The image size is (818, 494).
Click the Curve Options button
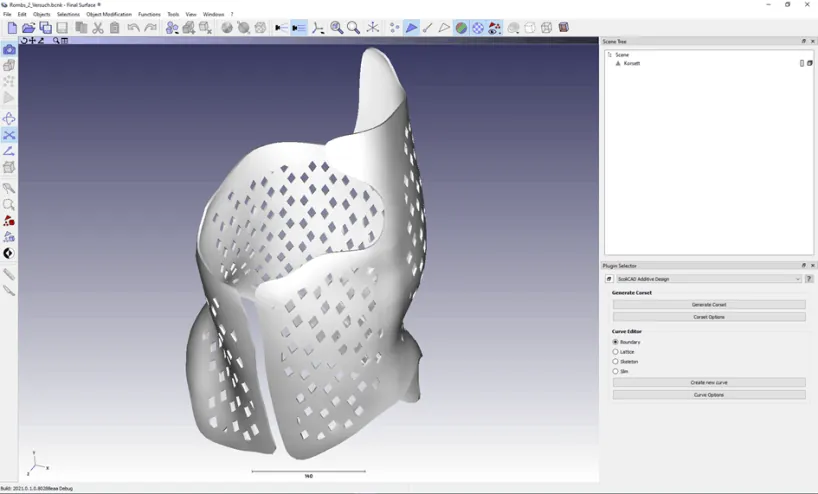pyautogui.click(x=709, y=395)
